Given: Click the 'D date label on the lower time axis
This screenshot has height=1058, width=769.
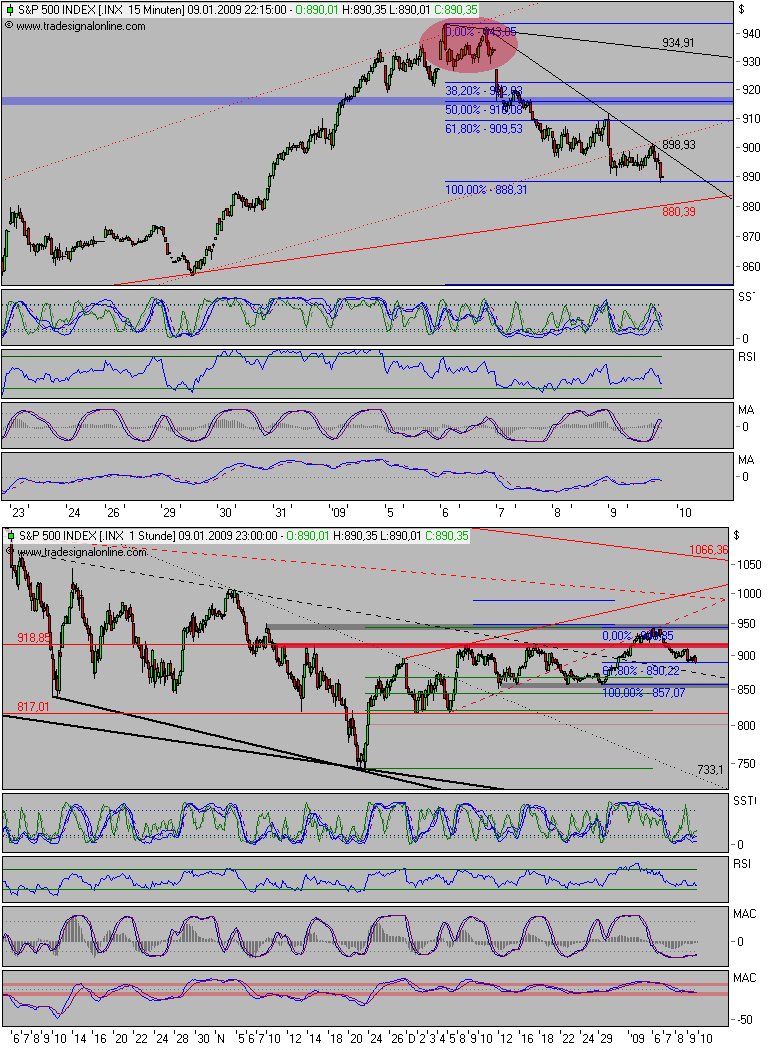Looking at the screenshot, I should pyautogui.click(x=411, y=1038).
